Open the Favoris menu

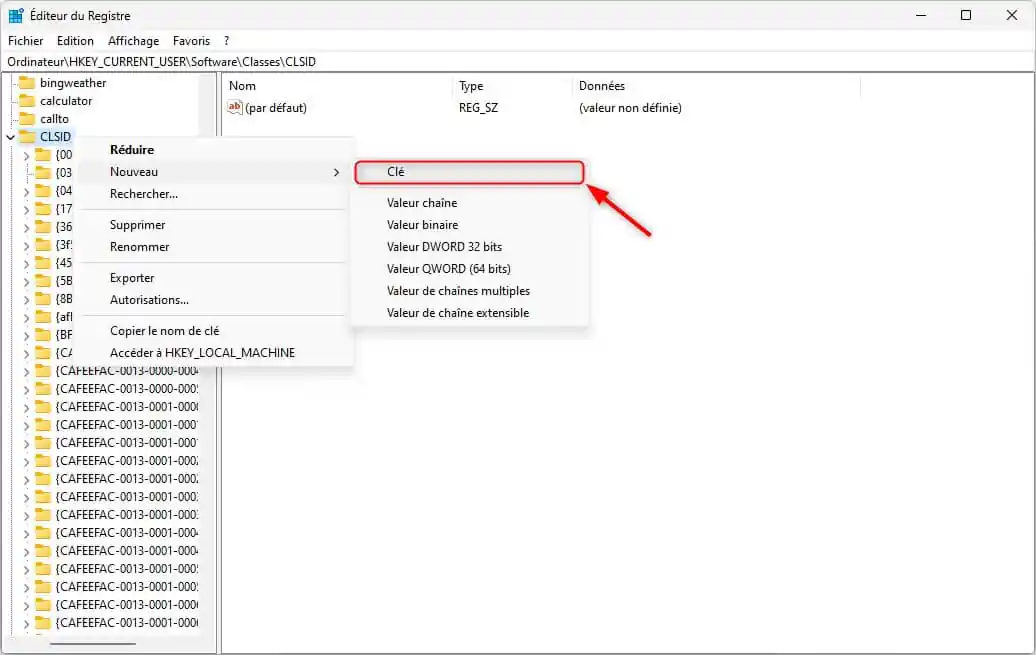191,41
